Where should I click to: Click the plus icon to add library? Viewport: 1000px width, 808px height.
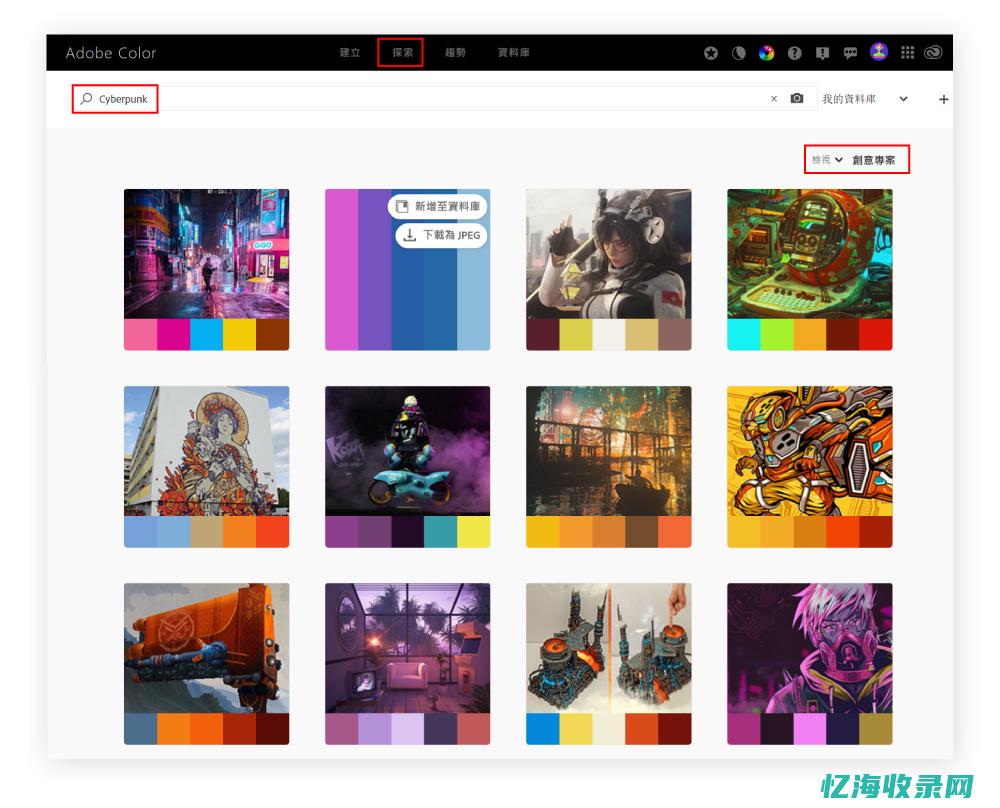click(943, 99)
